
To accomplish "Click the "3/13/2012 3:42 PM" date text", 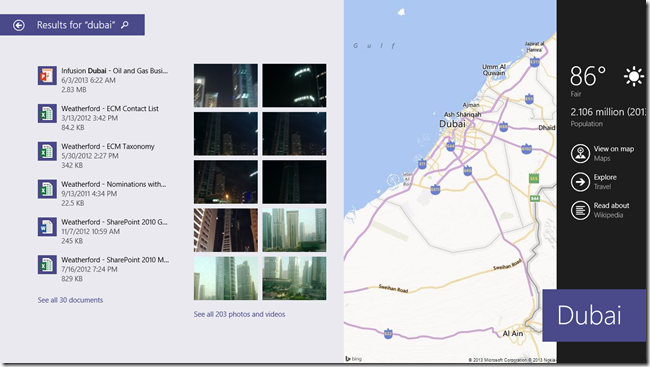I will 90,118.
